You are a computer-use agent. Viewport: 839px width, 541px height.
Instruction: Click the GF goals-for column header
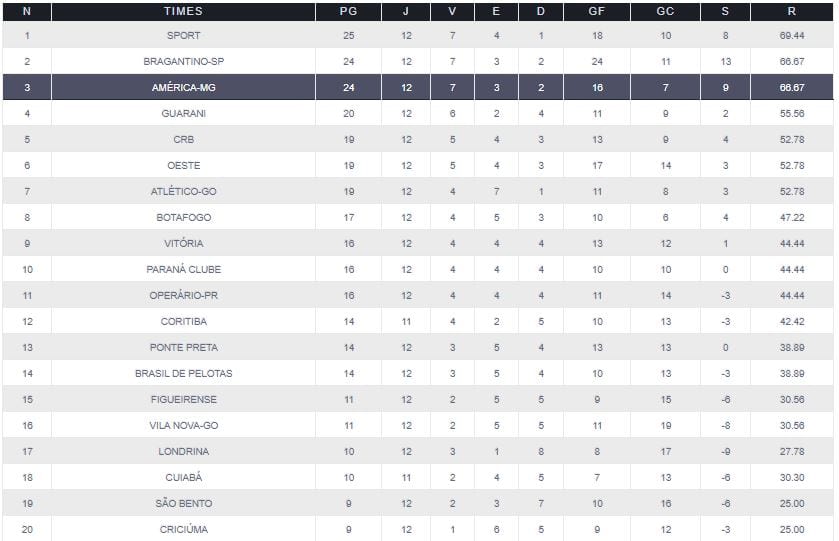point(597,11)
